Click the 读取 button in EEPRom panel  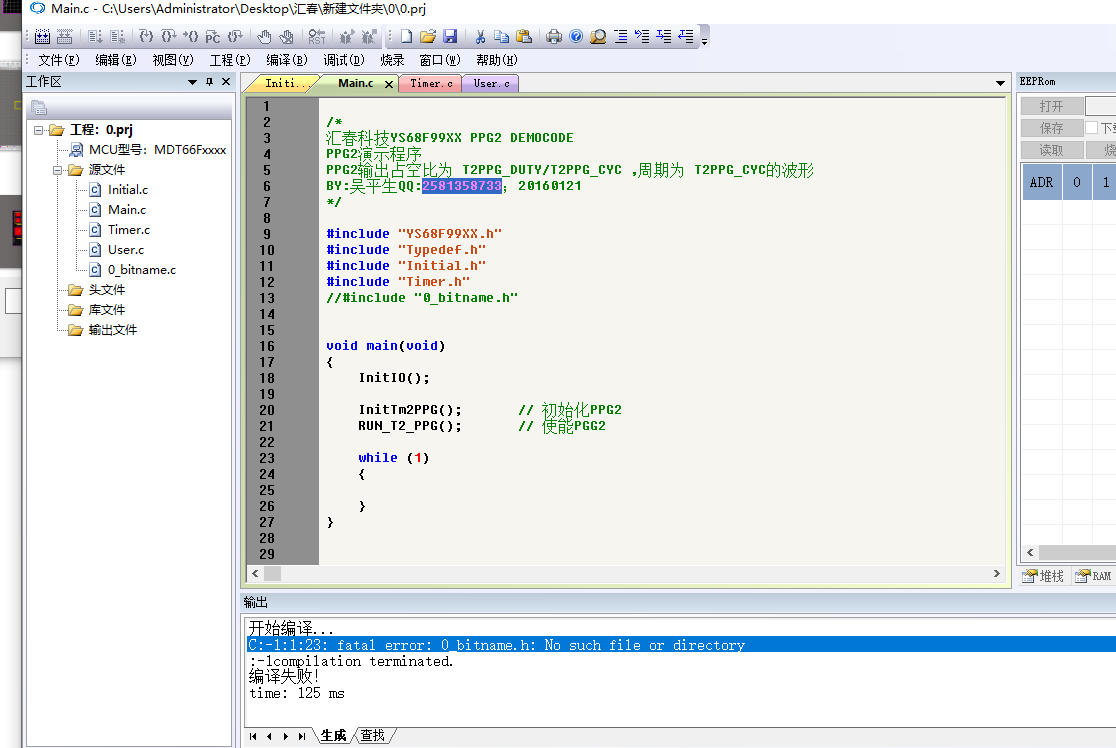point(1052,150)
